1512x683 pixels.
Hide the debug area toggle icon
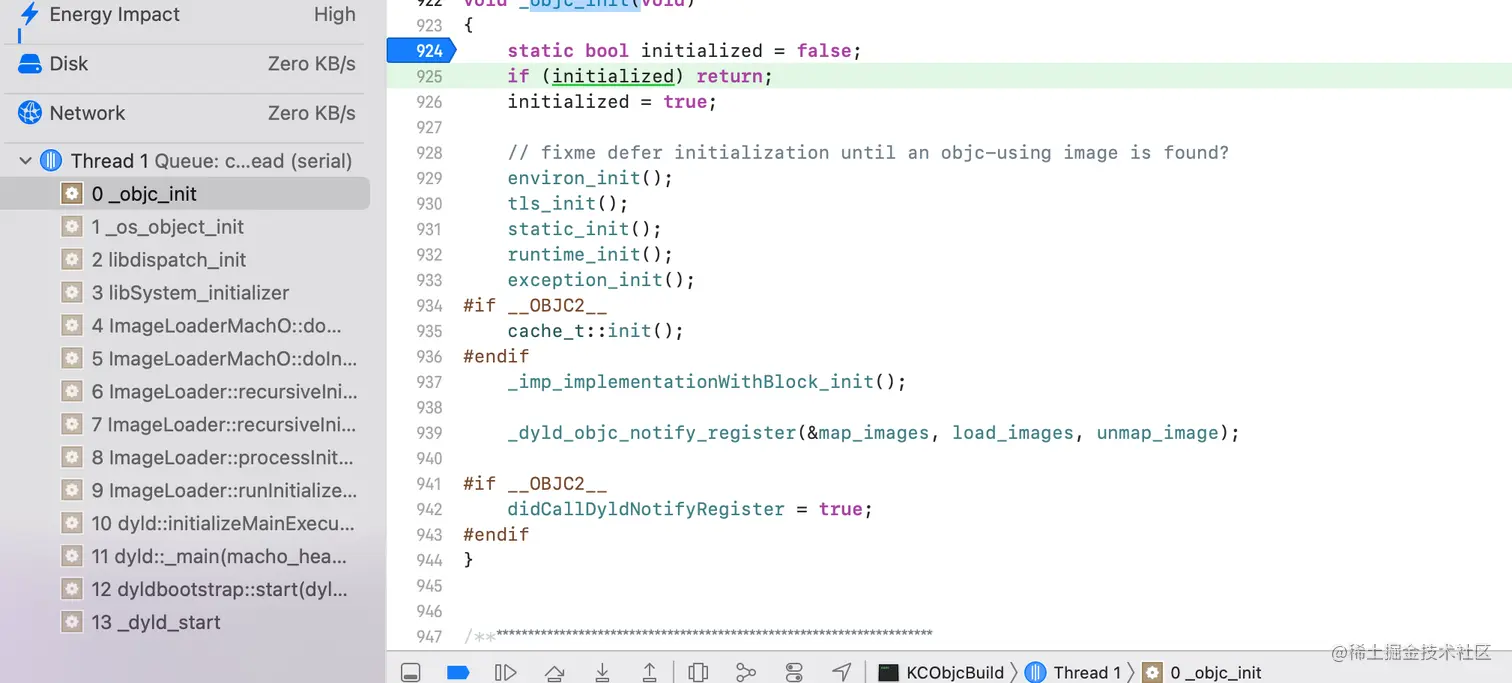tap(410, 672)
